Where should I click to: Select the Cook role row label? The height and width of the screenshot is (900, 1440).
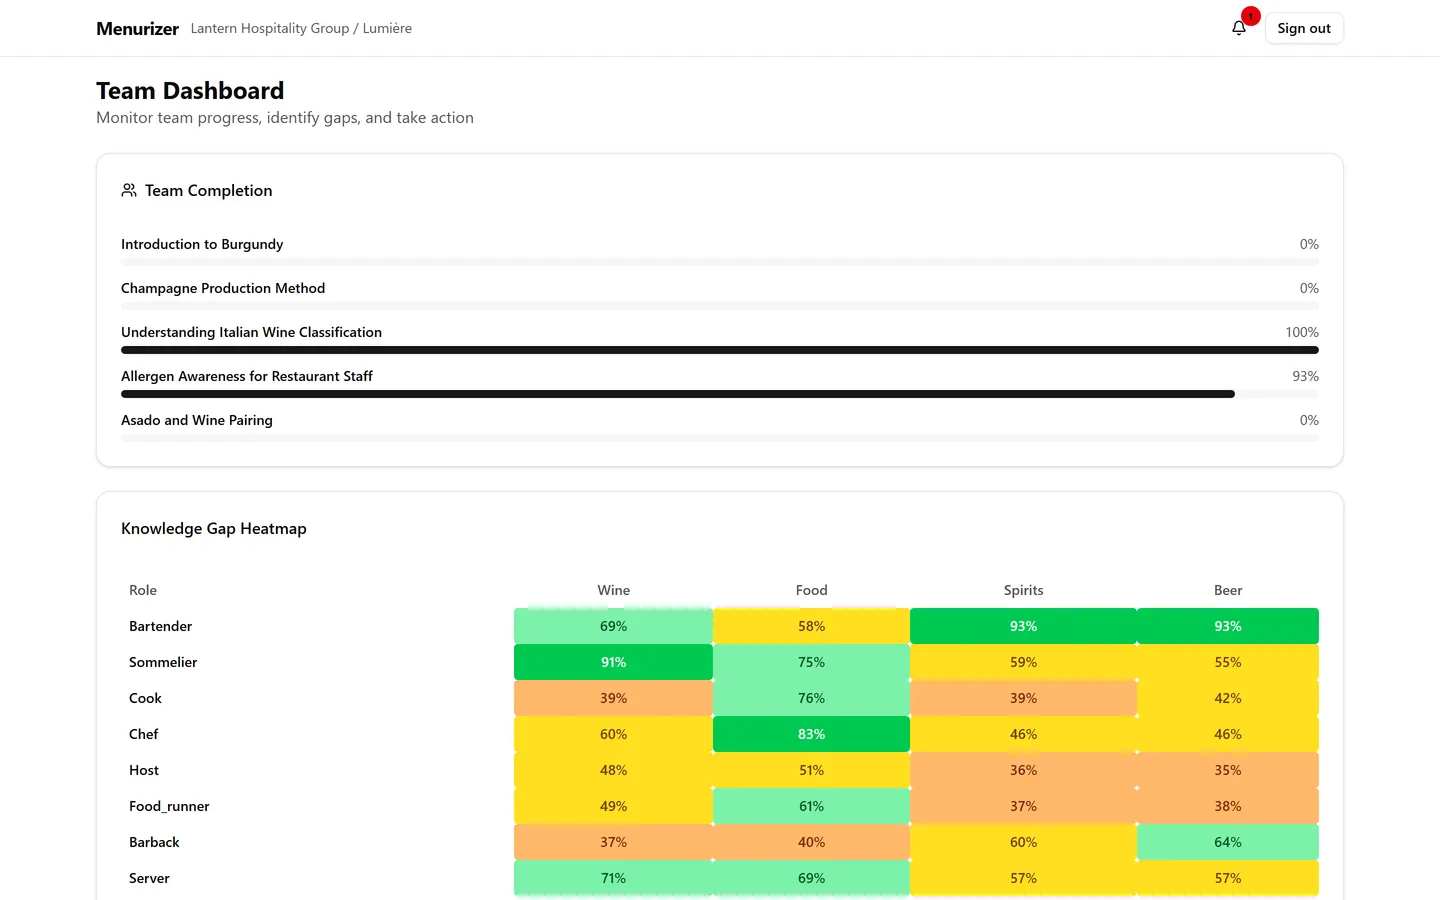[145, 698]
